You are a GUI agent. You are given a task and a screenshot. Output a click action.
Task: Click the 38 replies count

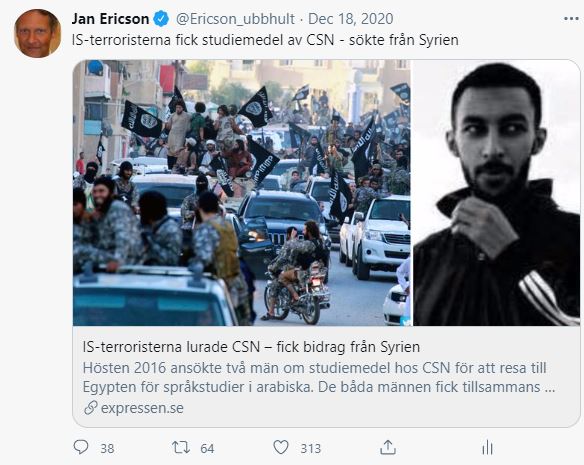coord(107,448)
